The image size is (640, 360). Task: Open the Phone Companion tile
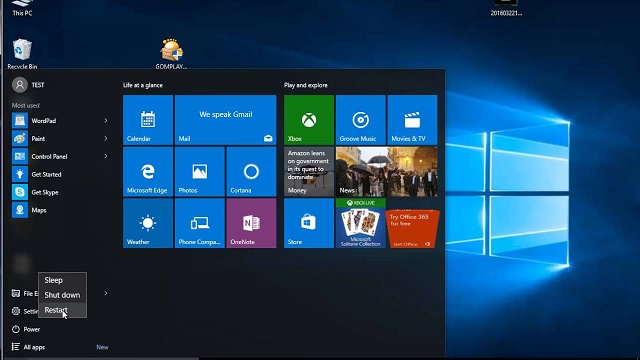click(200, 223)
